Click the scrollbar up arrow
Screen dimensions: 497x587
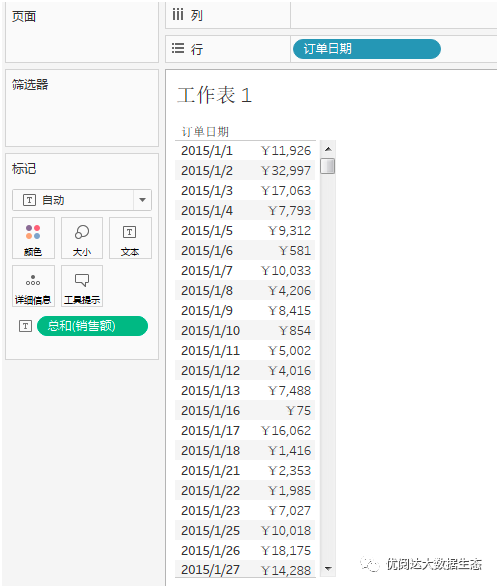(x=328, y=149)
